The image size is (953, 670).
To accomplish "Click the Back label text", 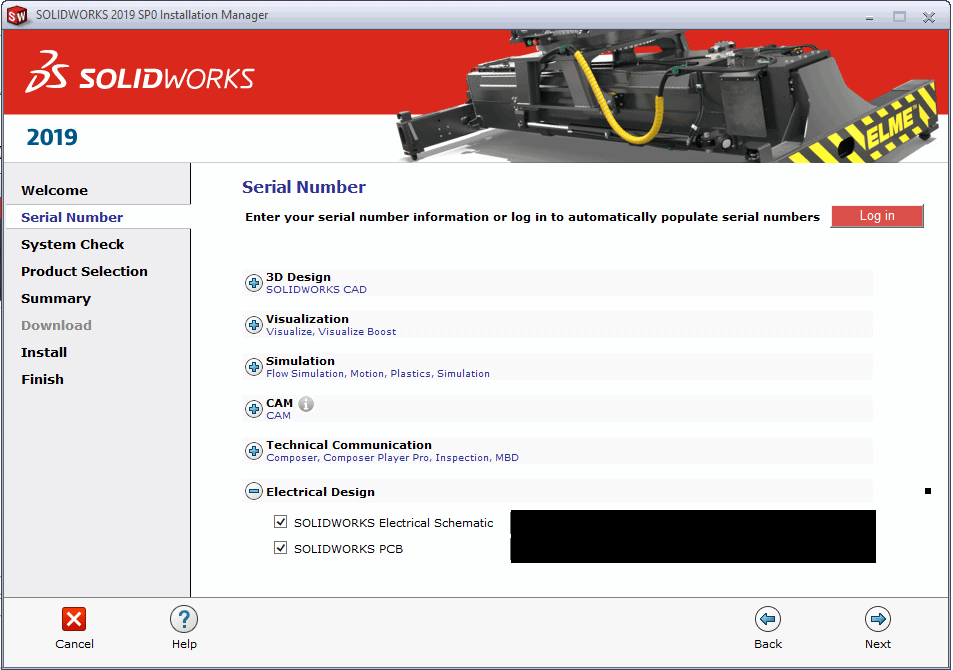I will [x=768, y=644].
